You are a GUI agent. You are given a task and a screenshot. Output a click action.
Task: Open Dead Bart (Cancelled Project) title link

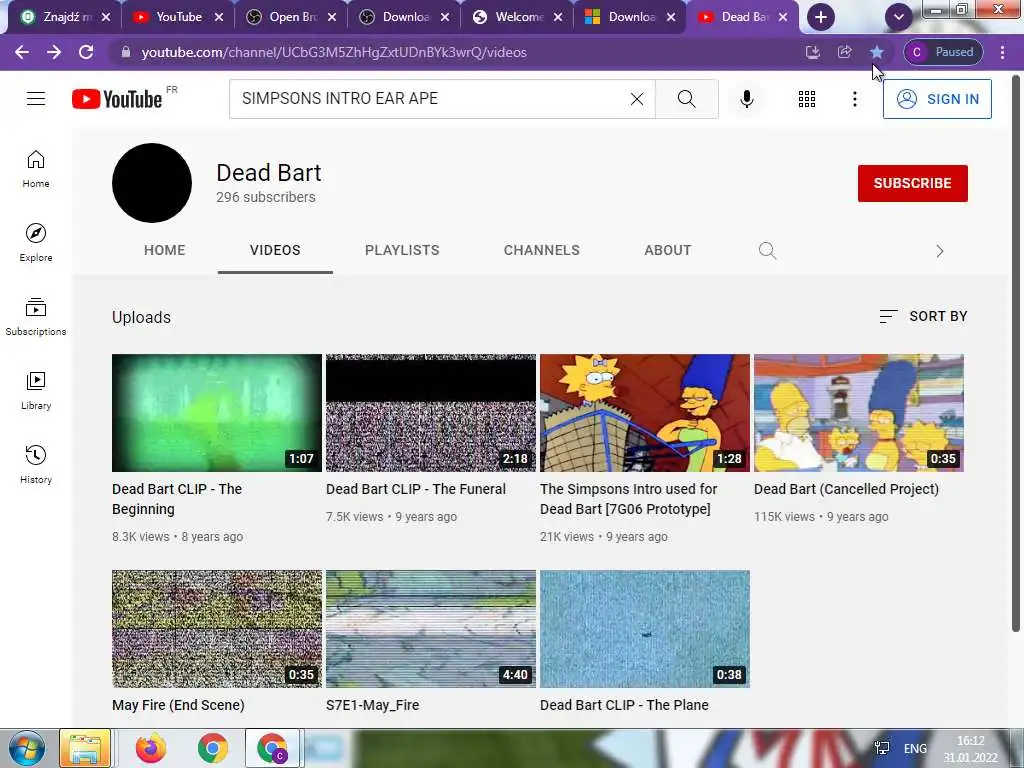click(x=846, y=489)
